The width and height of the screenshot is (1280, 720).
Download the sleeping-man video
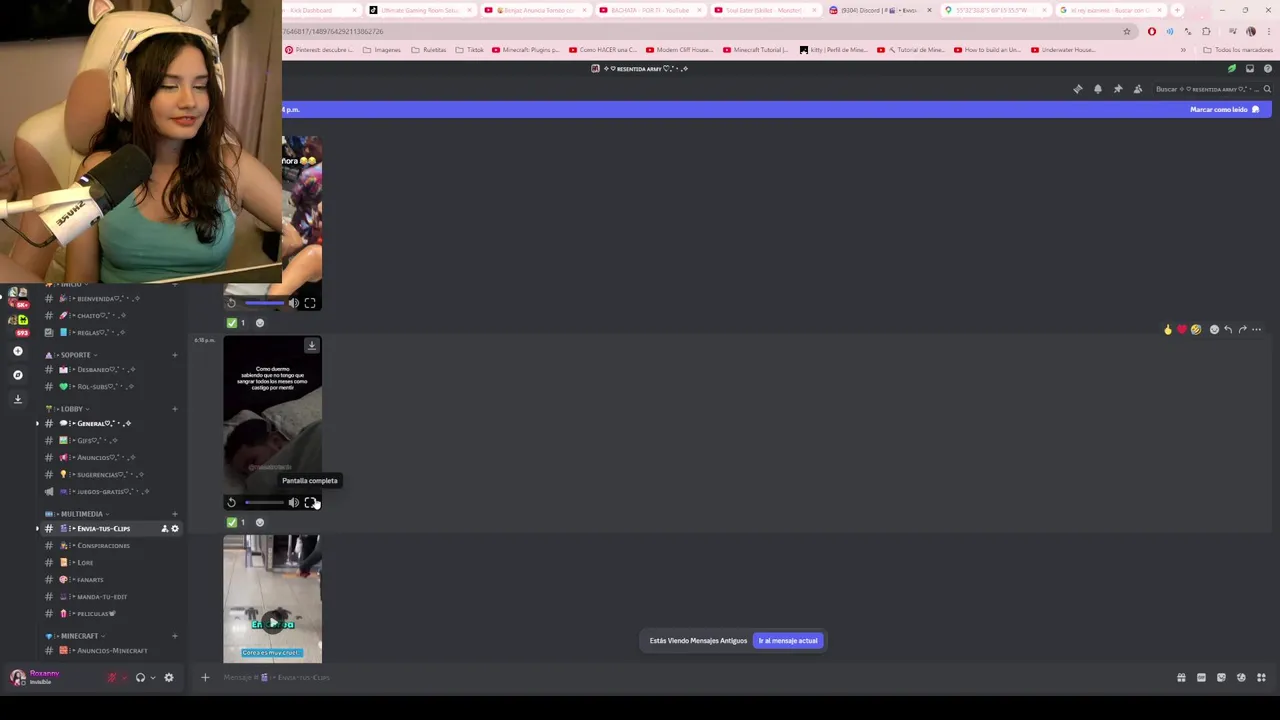[311, 346]
